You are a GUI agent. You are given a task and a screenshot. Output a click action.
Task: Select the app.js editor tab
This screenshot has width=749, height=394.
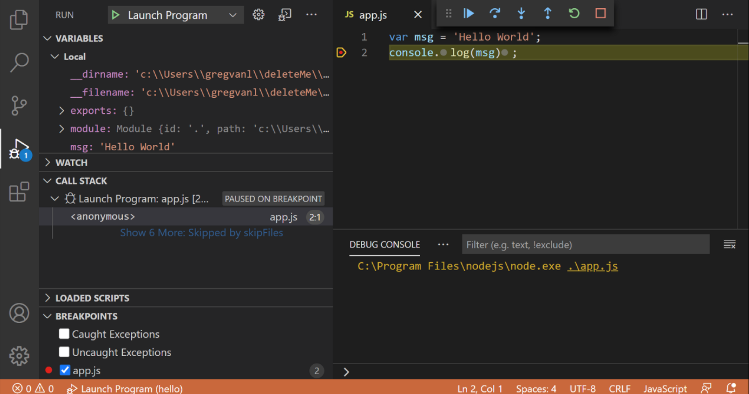pyautogui.click(x=373, y=15)
